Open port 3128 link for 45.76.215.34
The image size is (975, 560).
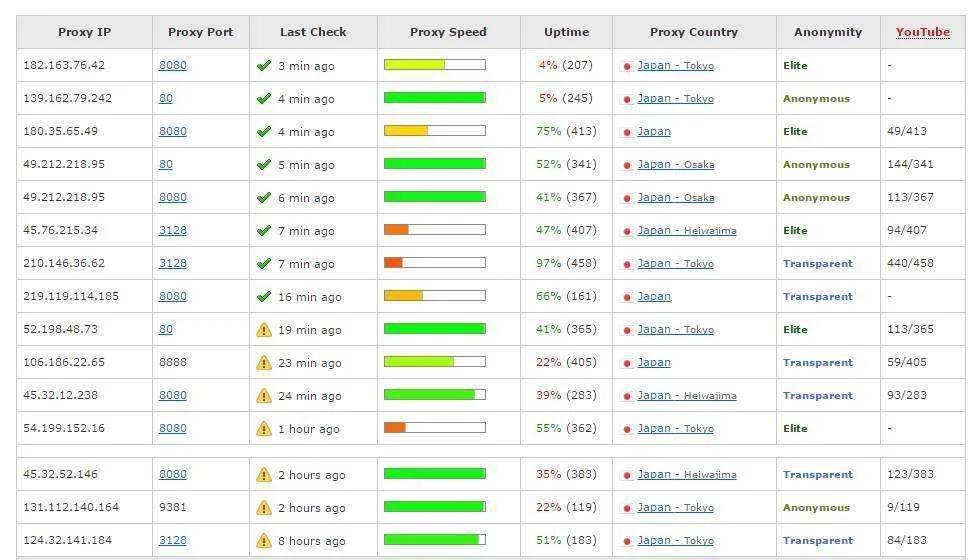(173, 230)
